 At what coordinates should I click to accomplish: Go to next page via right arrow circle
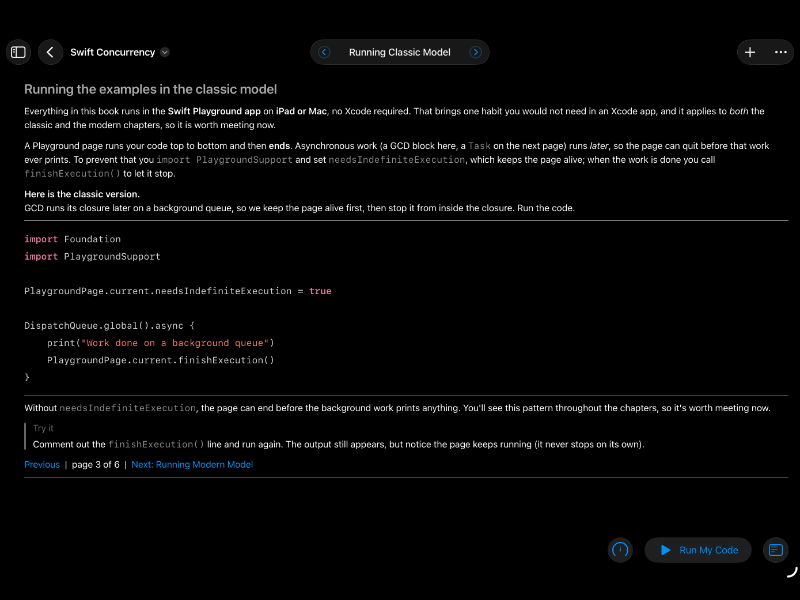(476, 52)
